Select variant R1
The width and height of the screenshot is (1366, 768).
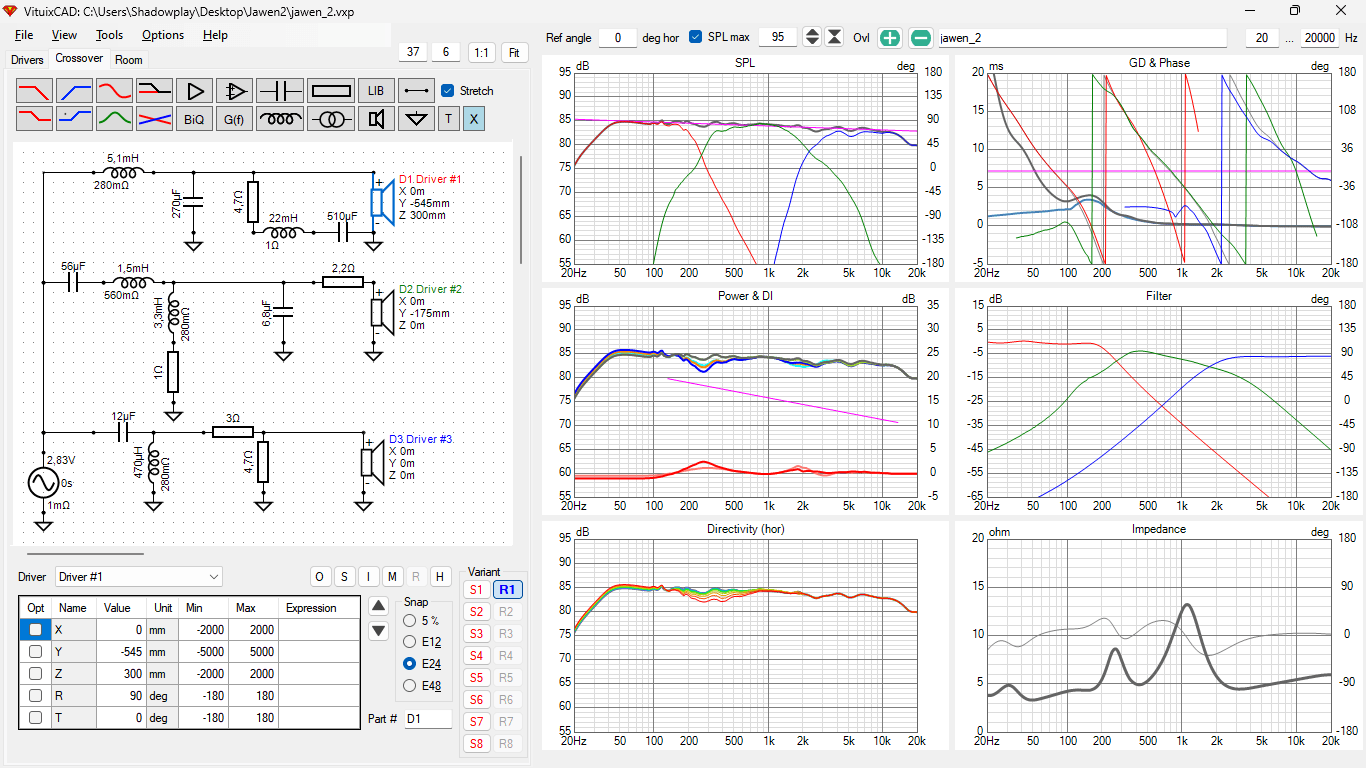507,590
